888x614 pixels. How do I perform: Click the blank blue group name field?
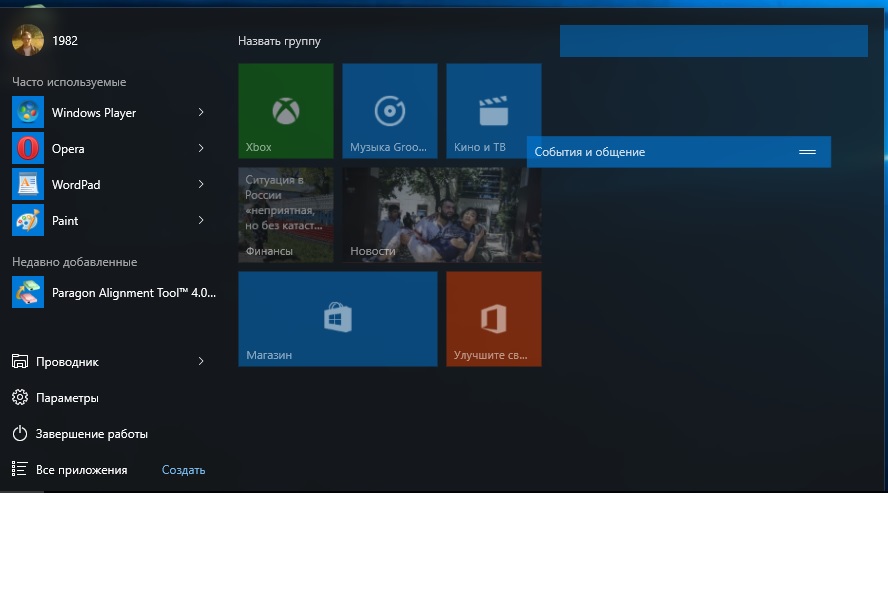click(x=714, y=41)
